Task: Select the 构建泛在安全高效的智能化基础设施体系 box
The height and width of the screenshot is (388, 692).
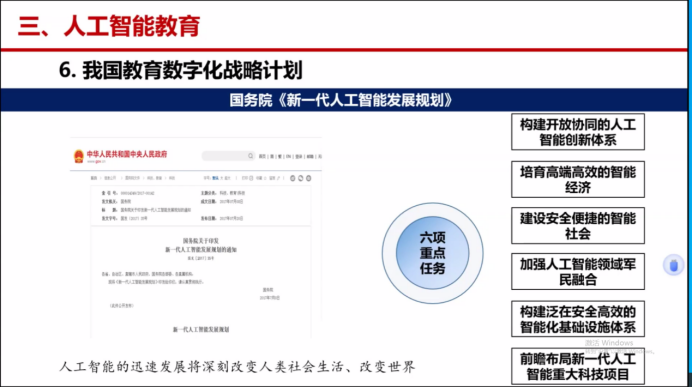Action: tap(578, 319)
